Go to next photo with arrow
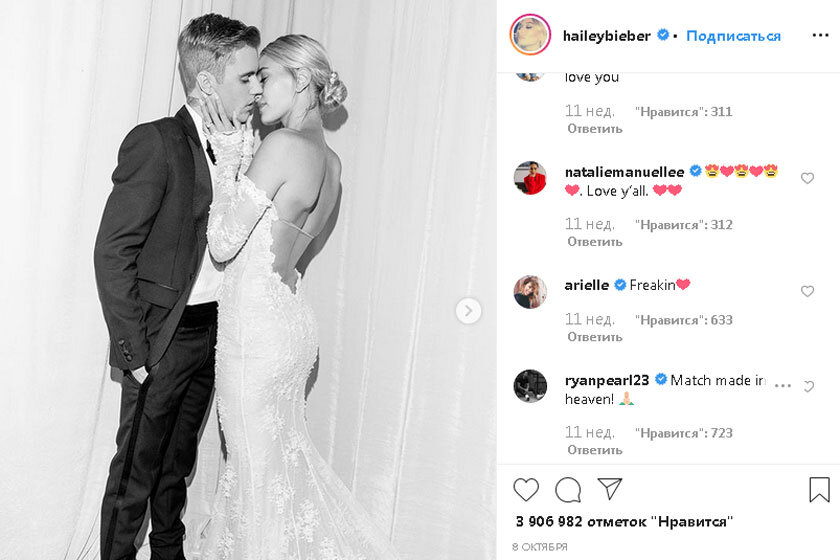Image resolution: width=840 pixels, height=560 pixels. pyautogui.click(x=468, y=311)
